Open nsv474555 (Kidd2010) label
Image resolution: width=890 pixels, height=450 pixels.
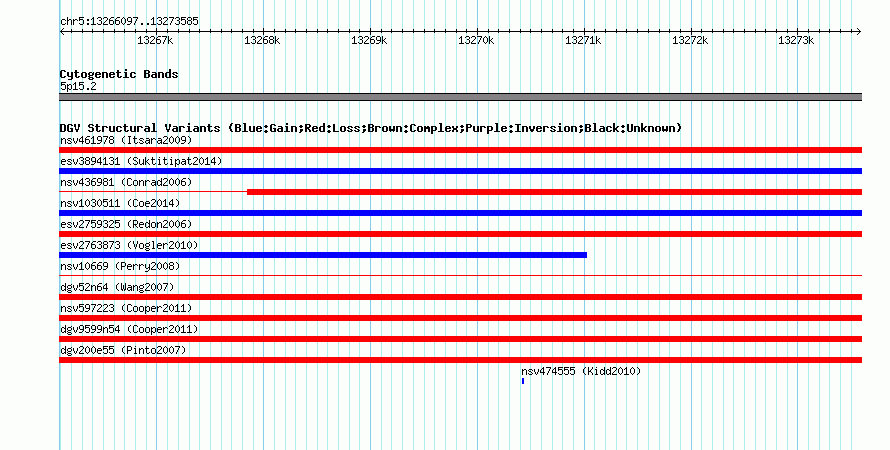pos(581,371)
